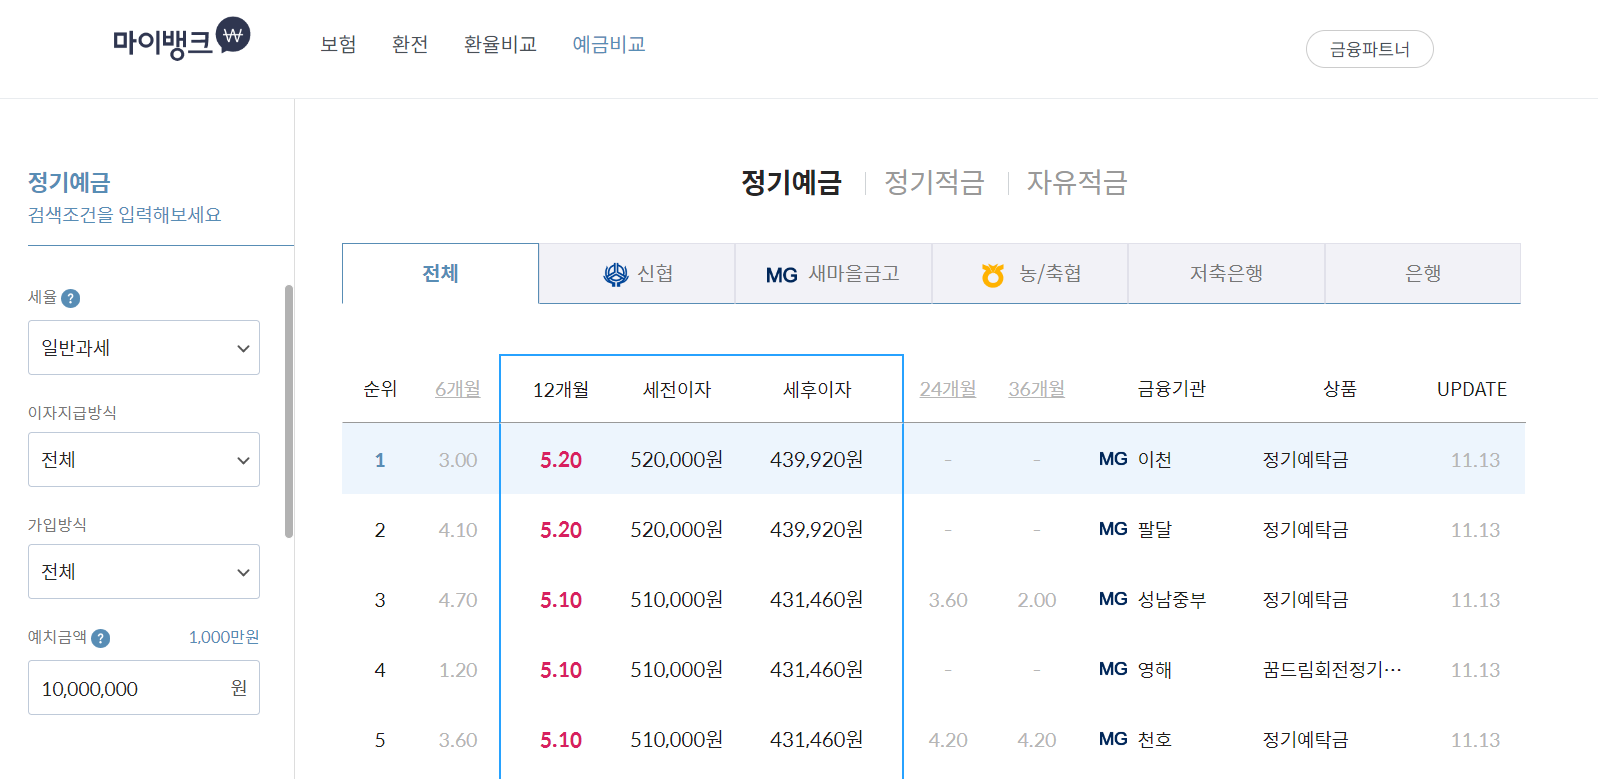
Task: Click the 12개월 column header
Action: point(561,390)
